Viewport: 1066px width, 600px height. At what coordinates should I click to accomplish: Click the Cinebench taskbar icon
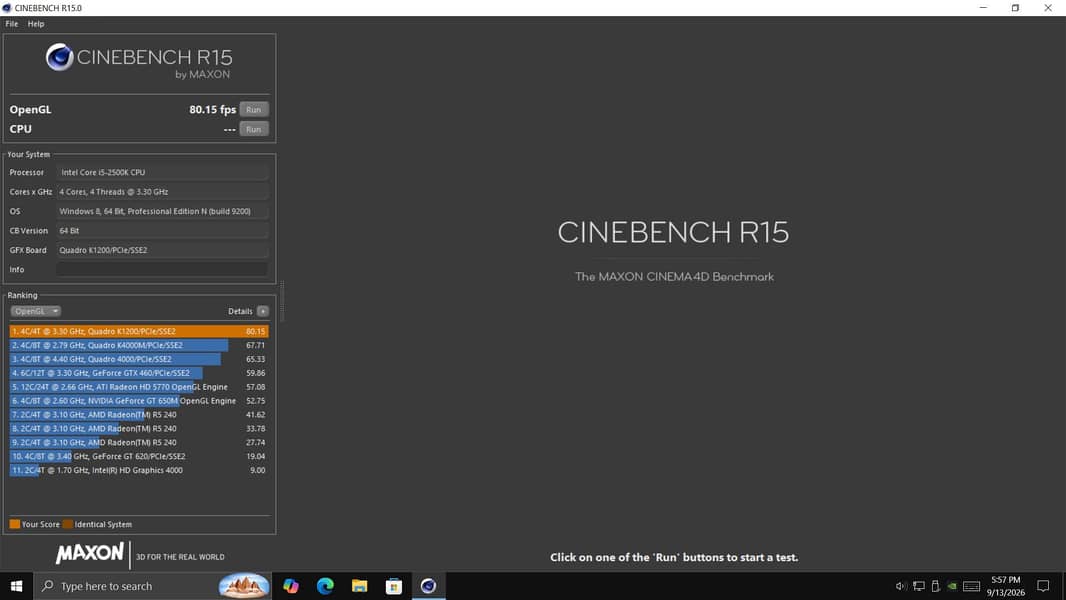[x=428, y=586]
